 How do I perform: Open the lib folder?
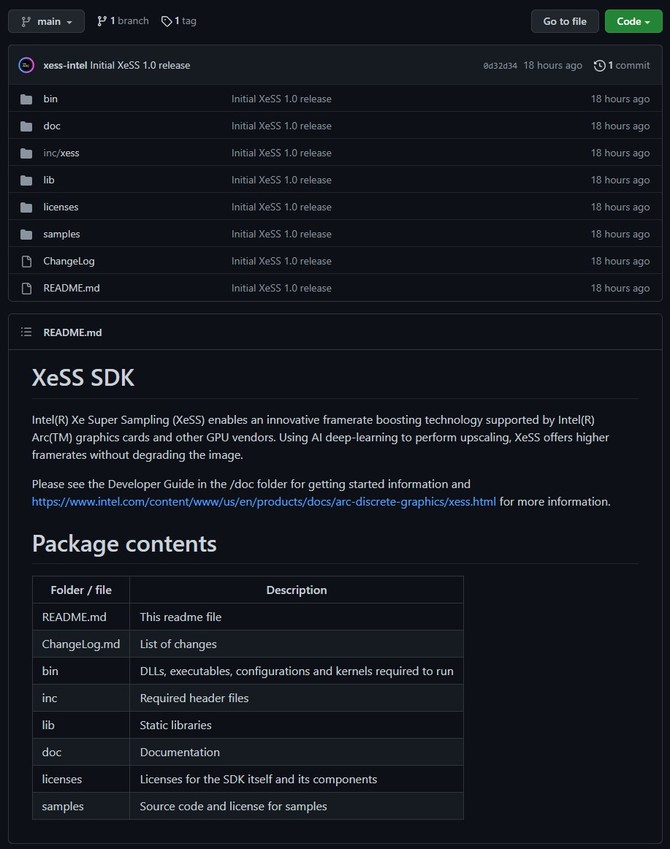tap(49, 180)
